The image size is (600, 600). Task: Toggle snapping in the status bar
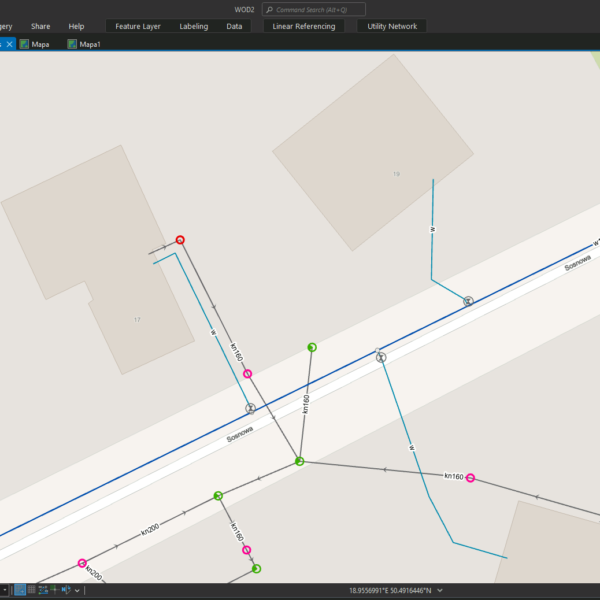[20, 590]
